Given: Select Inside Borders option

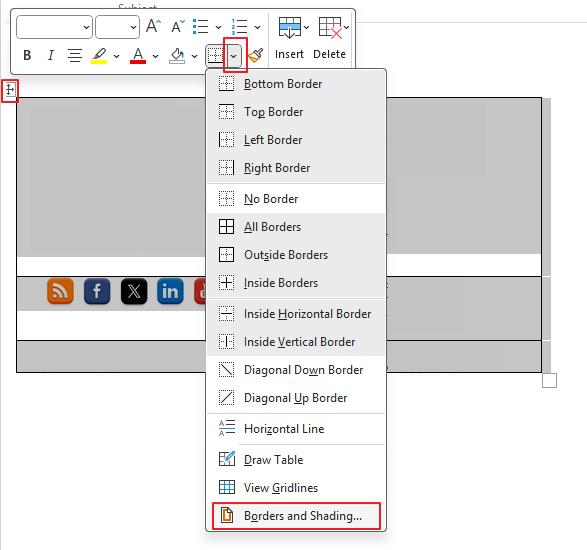Looking at the screenshot, I should [x=296, y=283].
